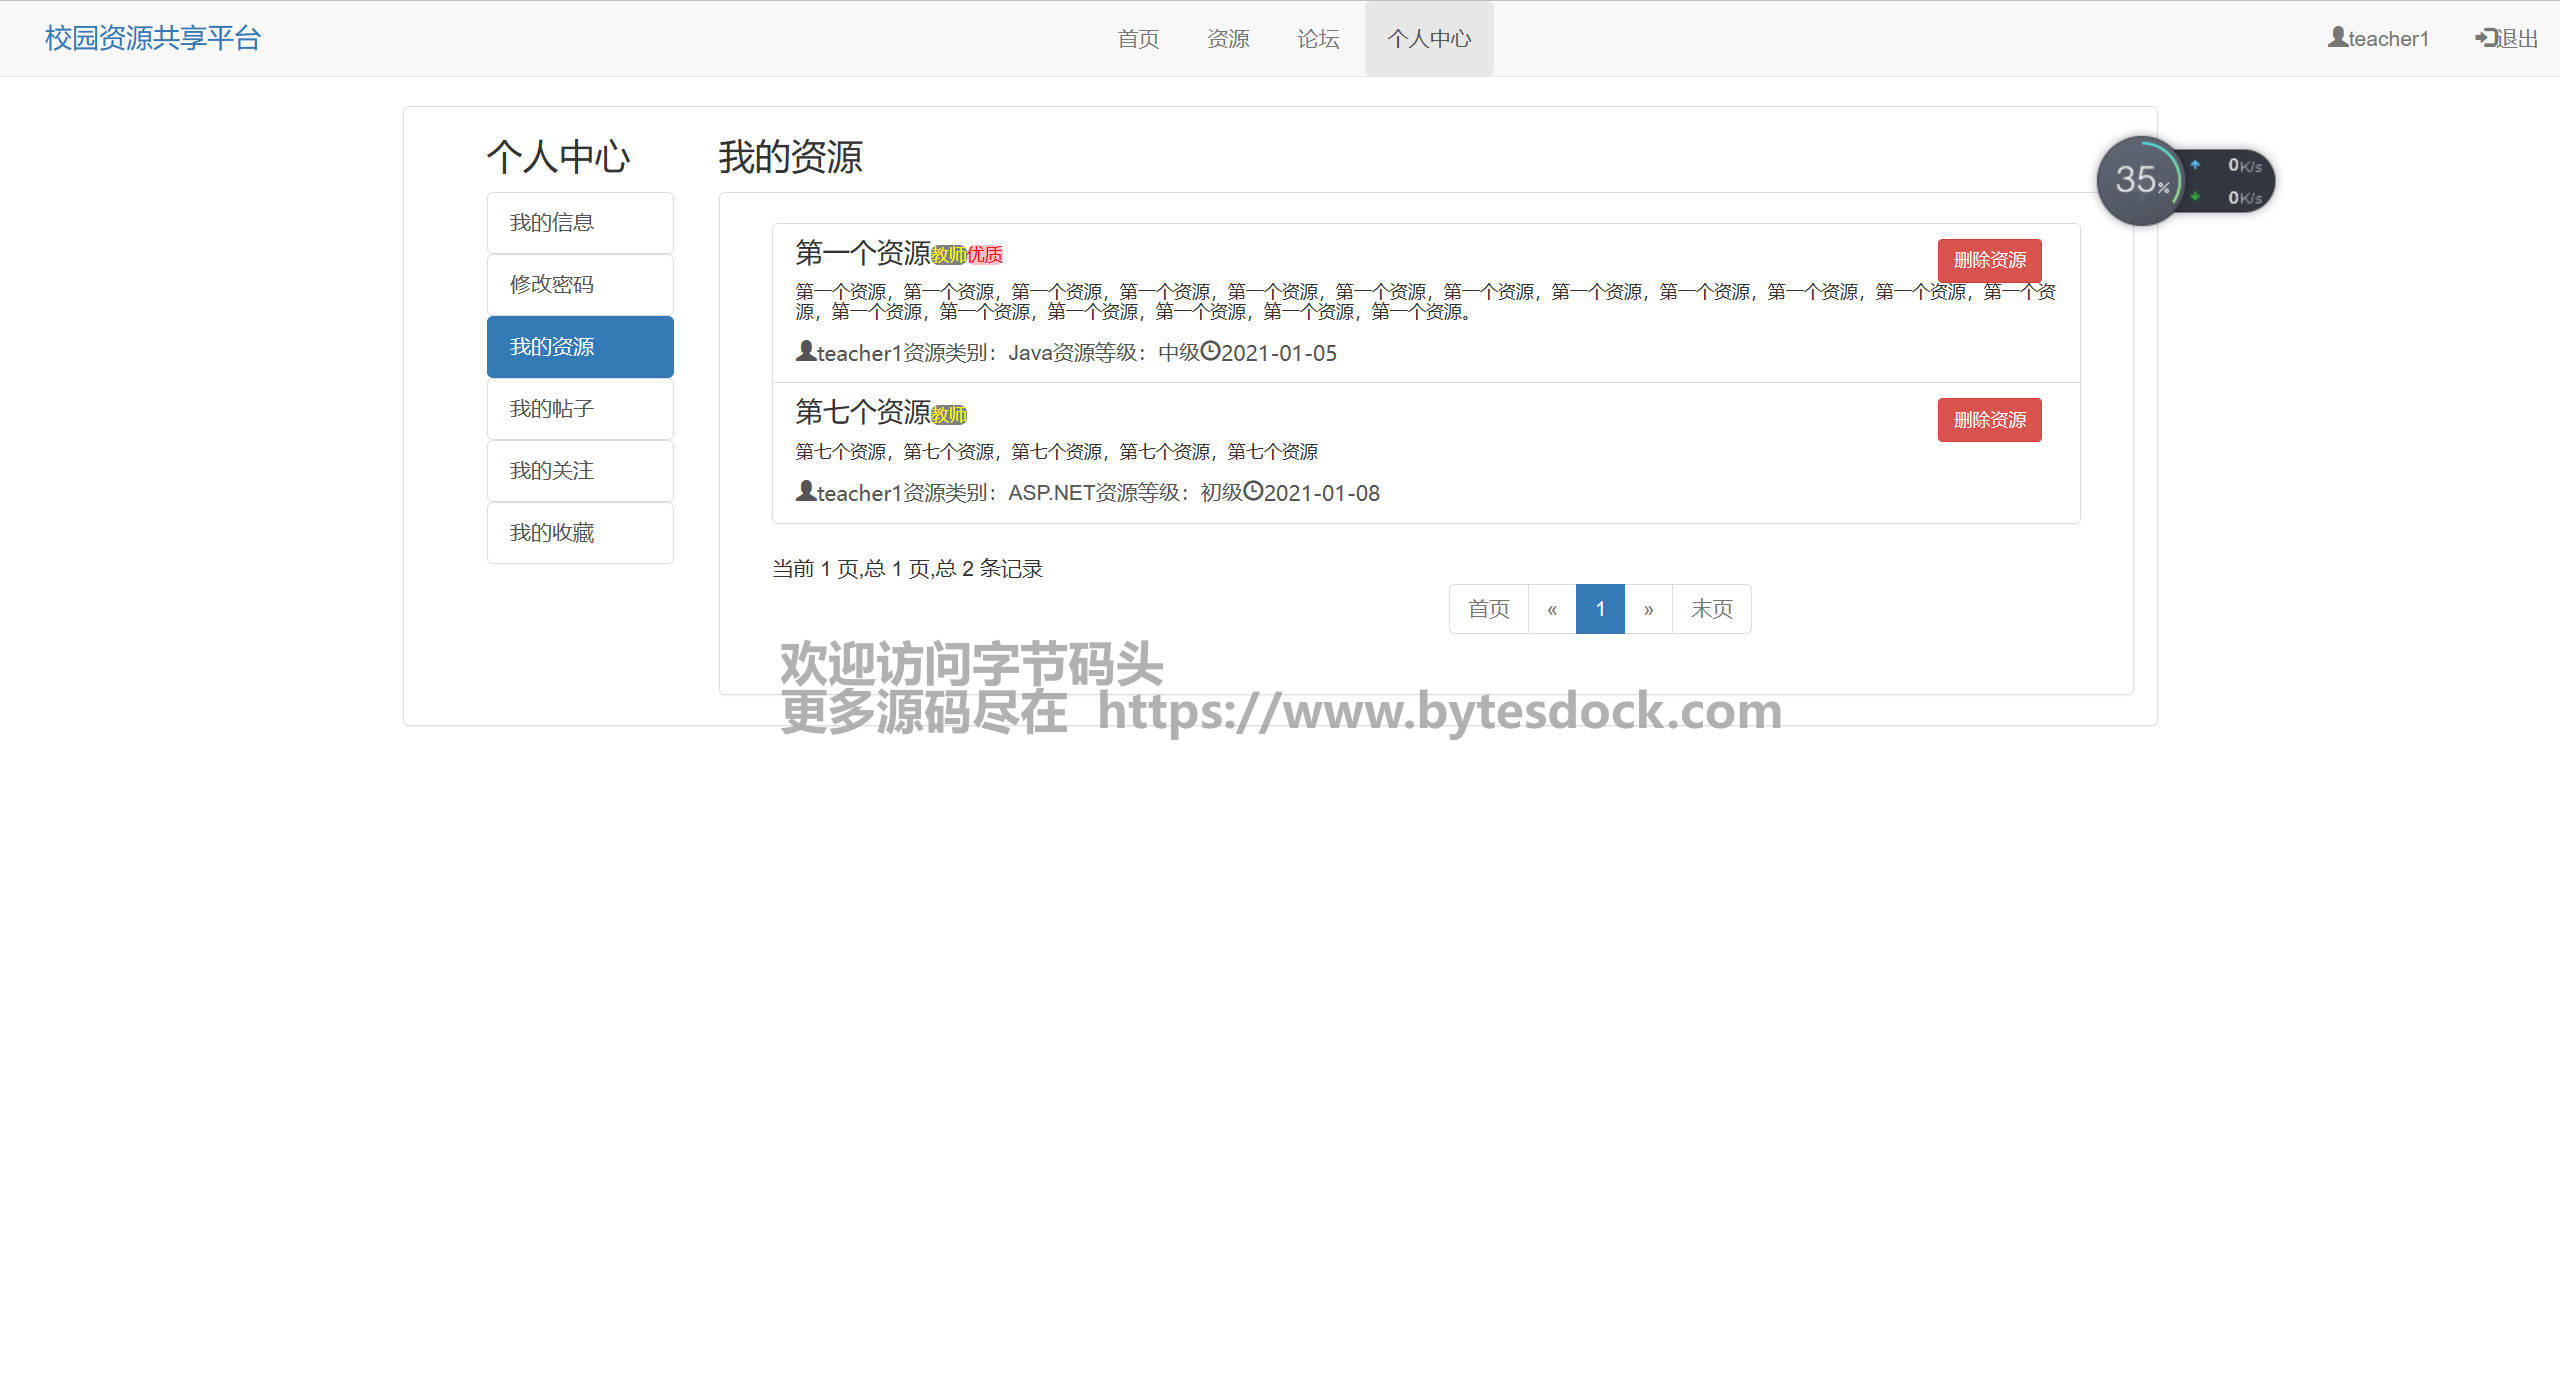Open the 第一个资源 title link
Screen dimensions: 2560x1374
coord(862,253)
